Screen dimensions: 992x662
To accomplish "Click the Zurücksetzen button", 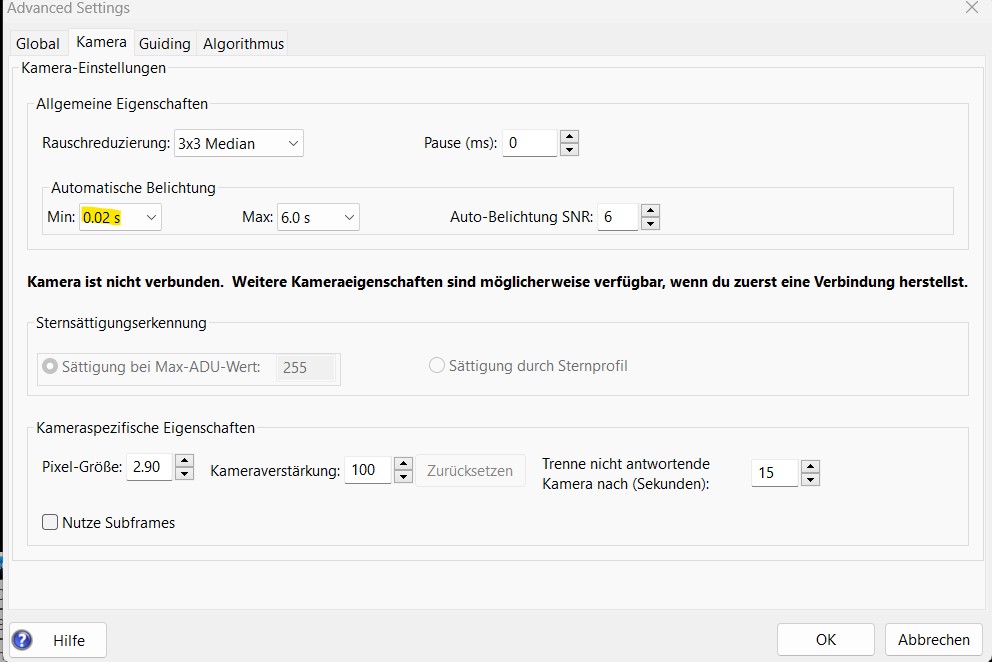I will [x=470, y=471].
